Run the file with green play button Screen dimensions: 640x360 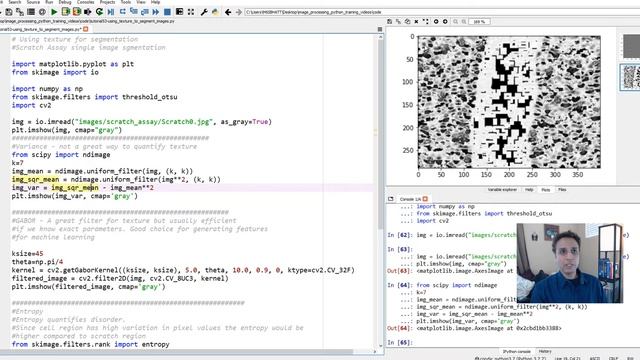point(54,12)
